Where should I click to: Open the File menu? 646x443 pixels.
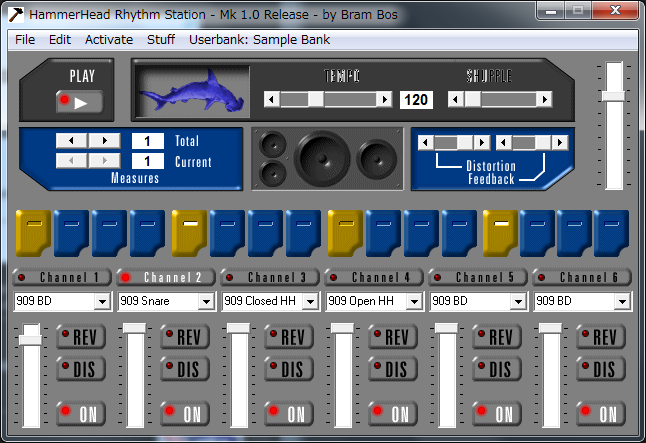25,40
